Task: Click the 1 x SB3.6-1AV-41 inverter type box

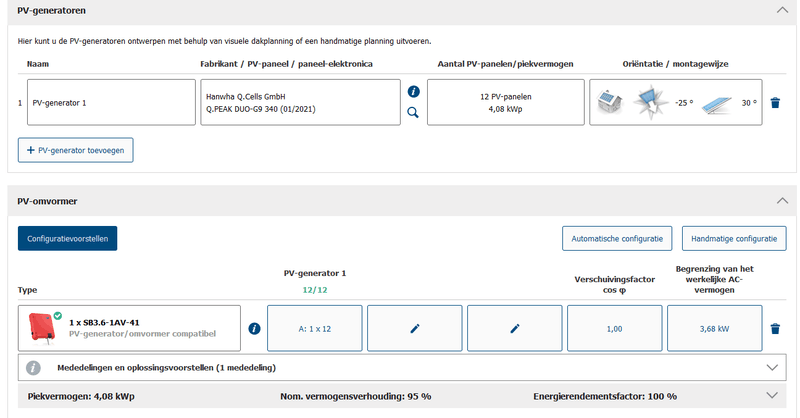Action: pyautogui.click(x=129, y=328)
